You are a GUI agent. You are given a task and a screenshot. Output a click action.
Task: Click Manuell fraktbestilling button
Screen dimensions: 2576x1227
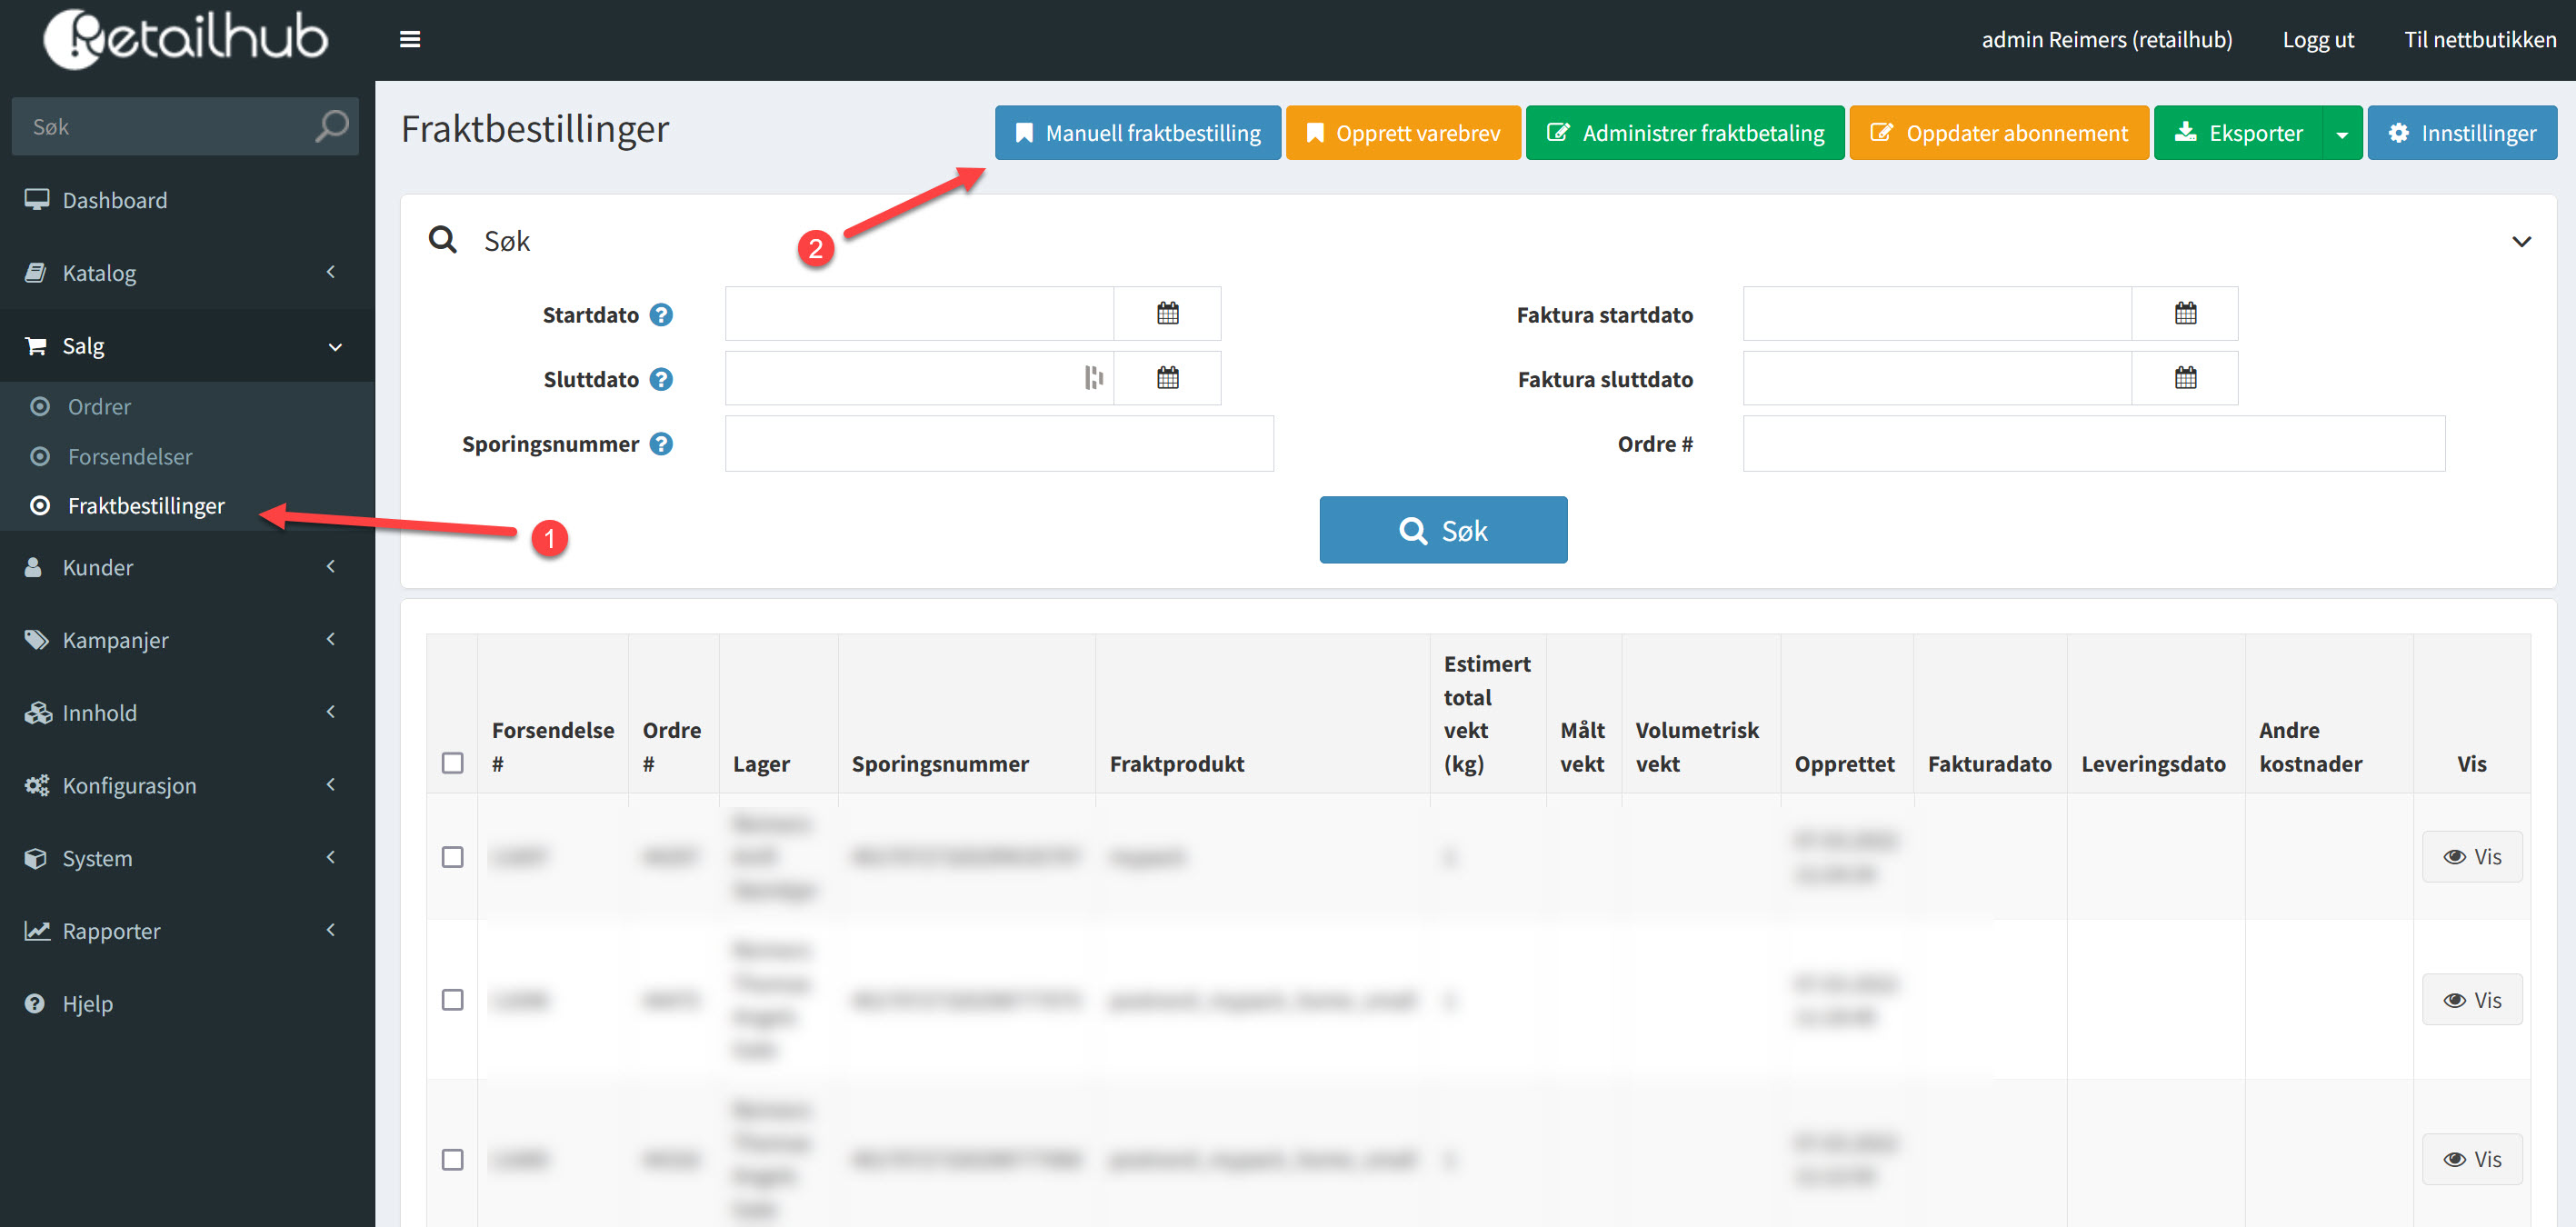tap(1137, 133)
